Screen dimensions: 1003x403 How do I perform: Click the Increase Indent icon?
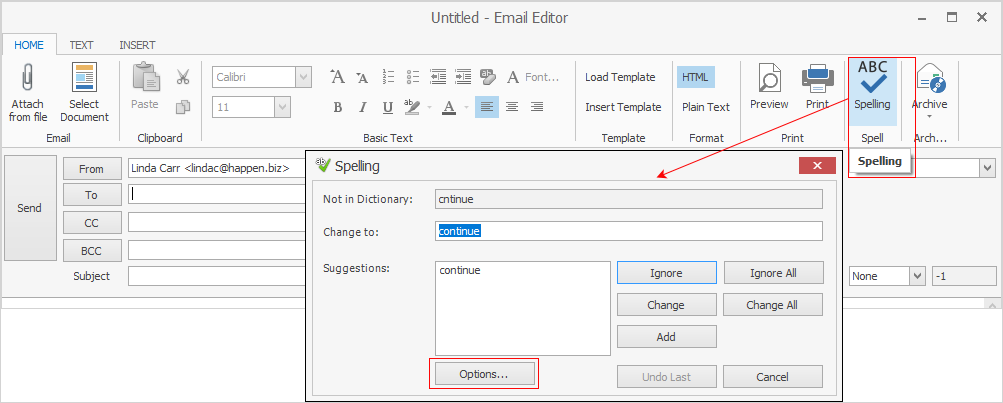coord(462,77)
